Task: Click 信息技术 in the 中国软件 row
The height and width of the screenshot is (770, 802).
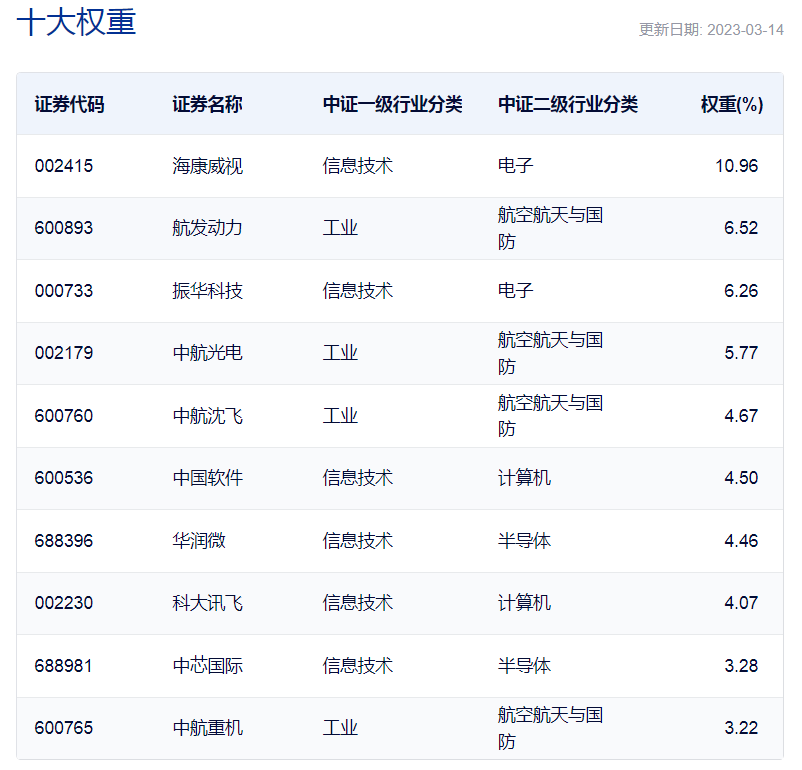Action: 358,477
